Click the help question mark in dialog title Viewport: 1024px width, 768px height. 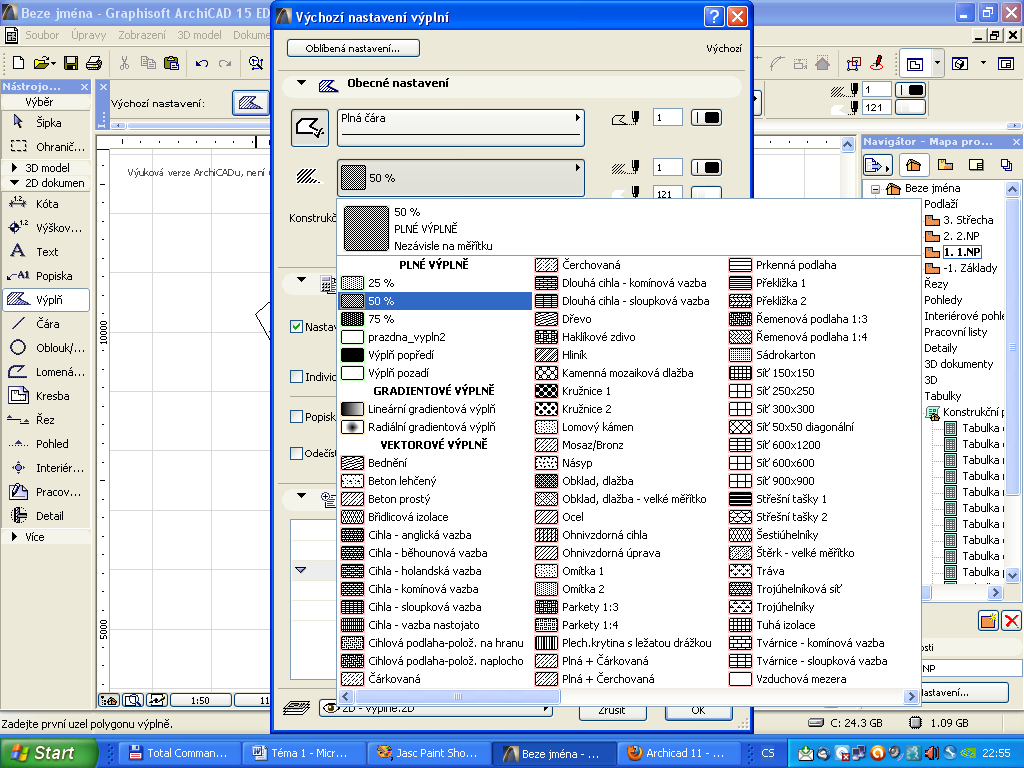[x=714, y=16]
